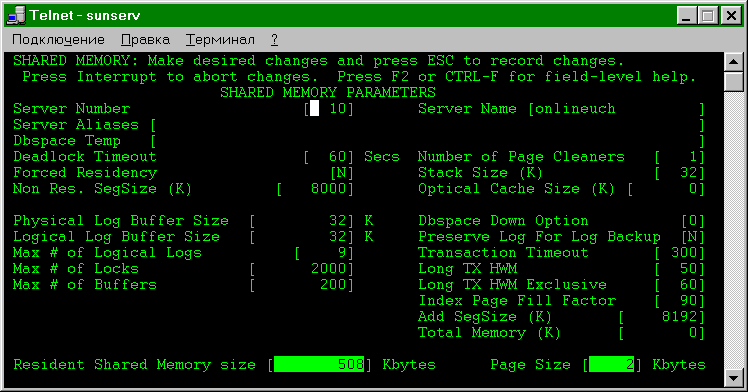Click the Dbspace Down Option value
This screenshot has height=392, width=748.
click(x=693, y=221)
